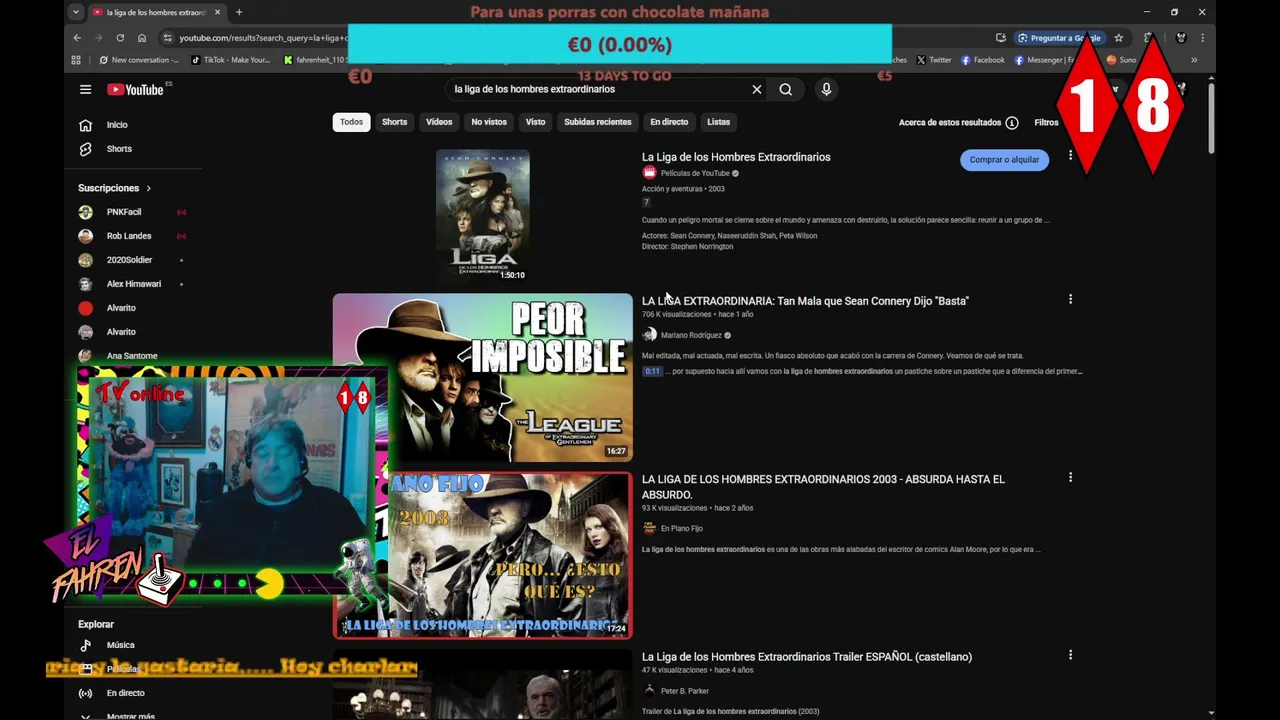Open the Suno bookmark
Image resolution: width=1280 pixels, height=720 pixels.
click(x=1121, y=60)
